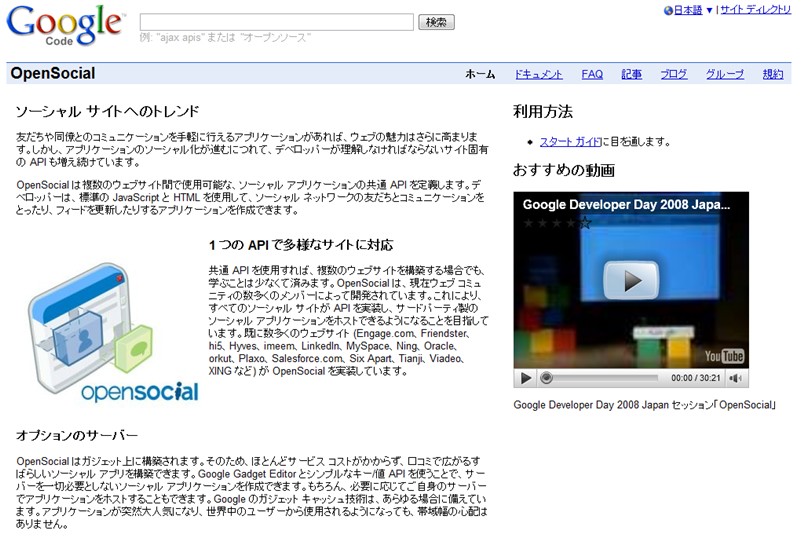Click the 検索 search button
Viewport: 800px width, 541px height.
tap(436, 22)
